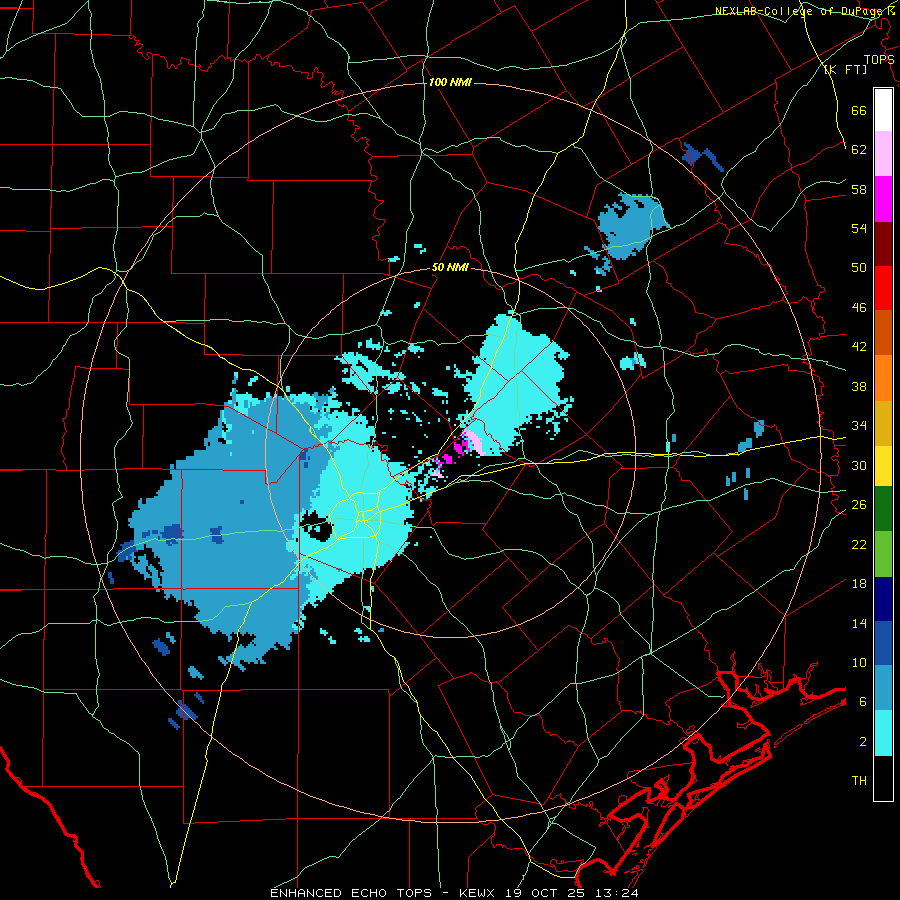
Task: Click the black TH swatch at legend bottom
Action: (x=883, y=778)
